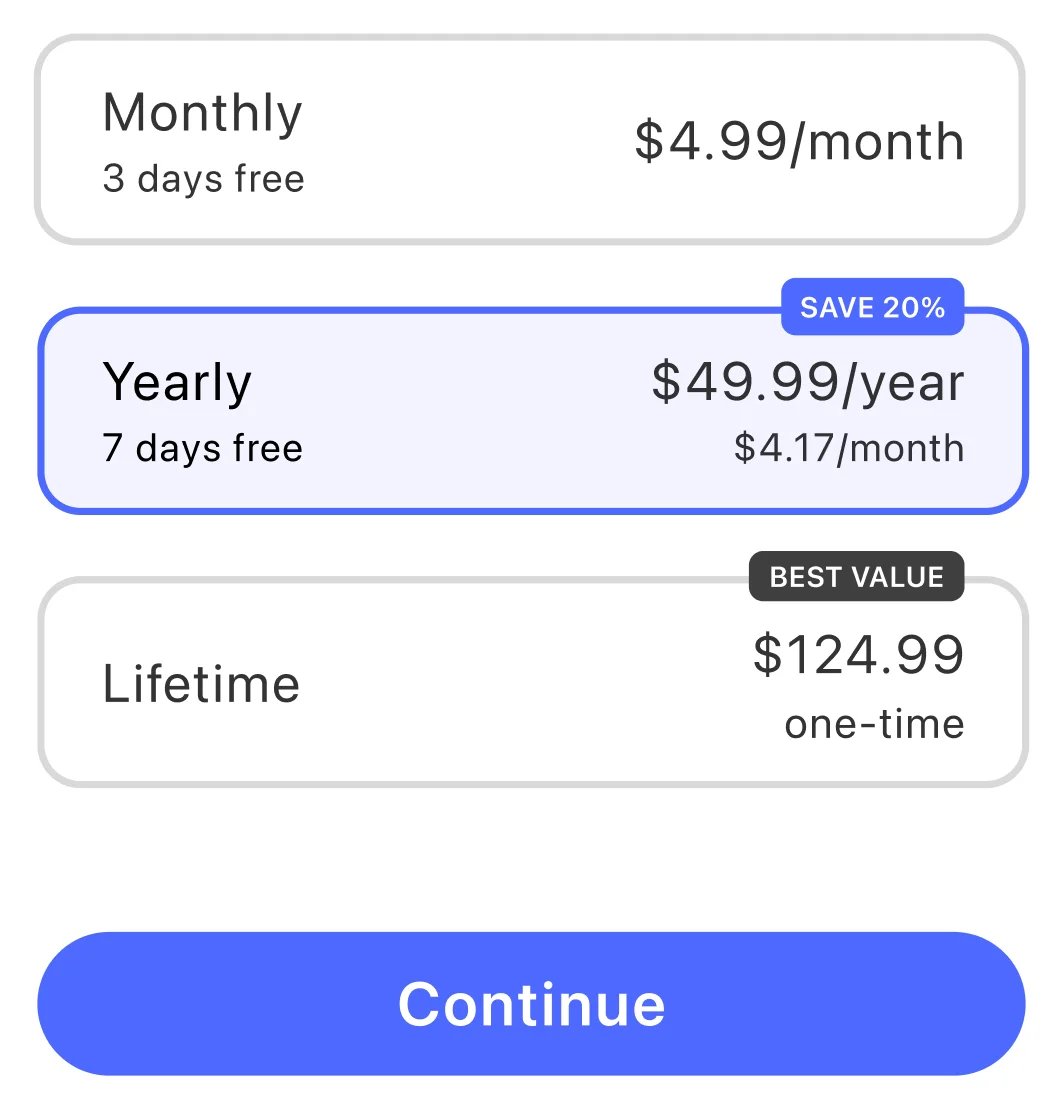1062x1120 pixels.
Task: Tap the $4.99/month price
Action: point(799,142)
